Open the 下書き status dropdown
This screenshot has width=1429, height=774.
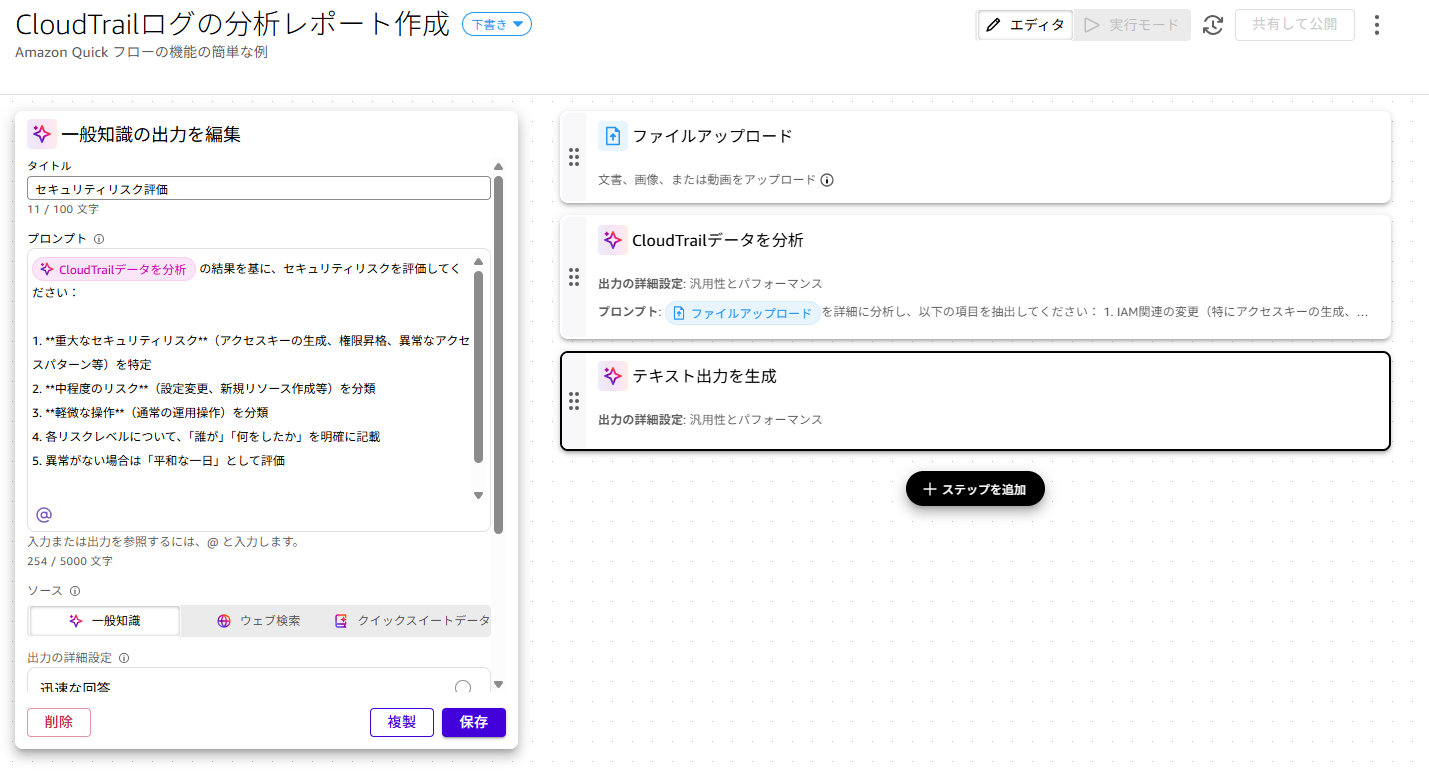click(x=497, y=25)
